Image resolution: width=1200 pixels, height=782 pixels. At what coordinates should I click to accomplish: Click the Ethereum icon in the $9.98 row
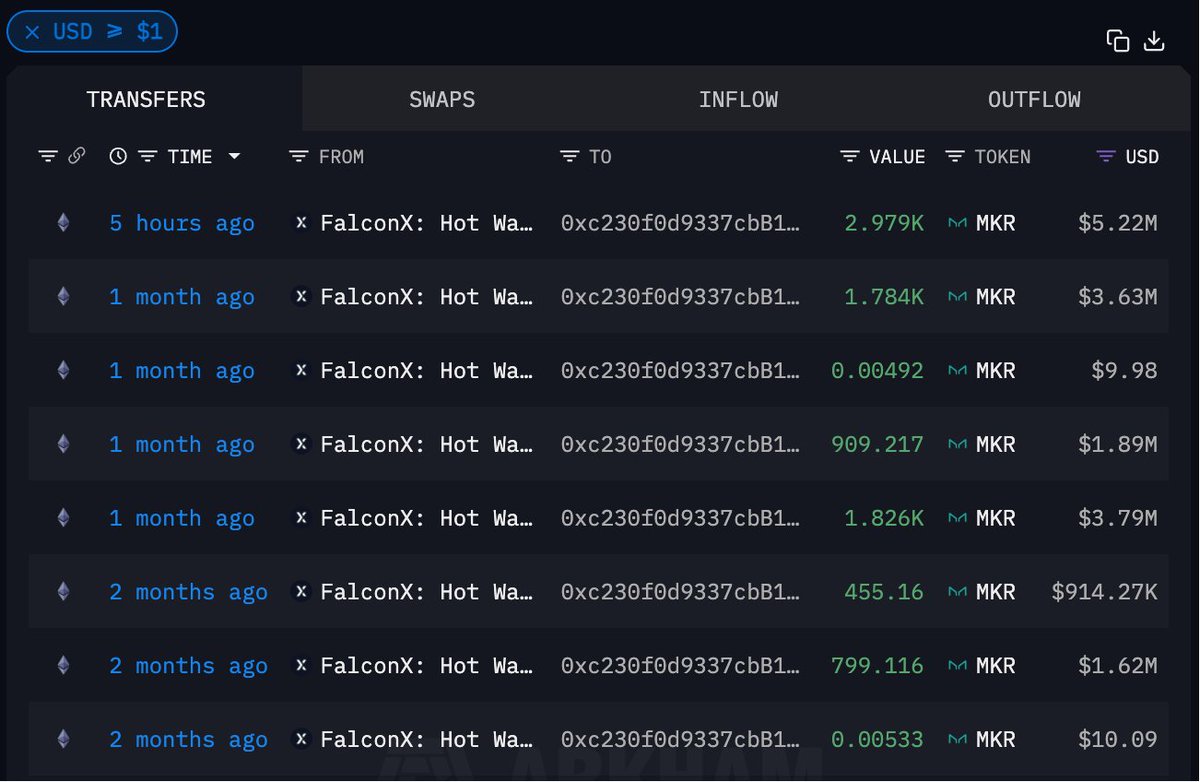(x=63, y=371)
